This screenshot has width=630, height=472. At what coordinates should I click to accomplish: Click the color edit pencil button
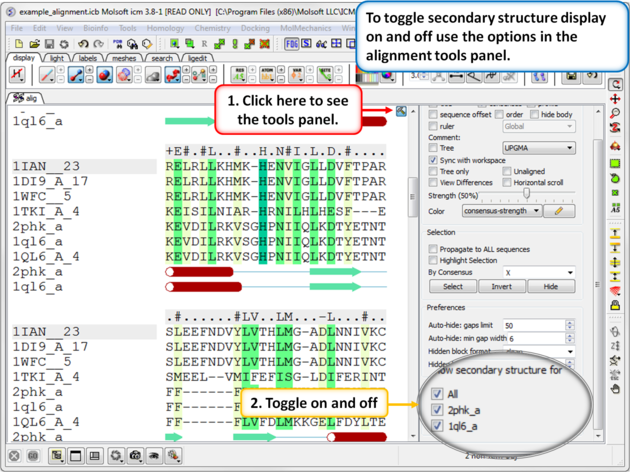click(x=560, y=211)
